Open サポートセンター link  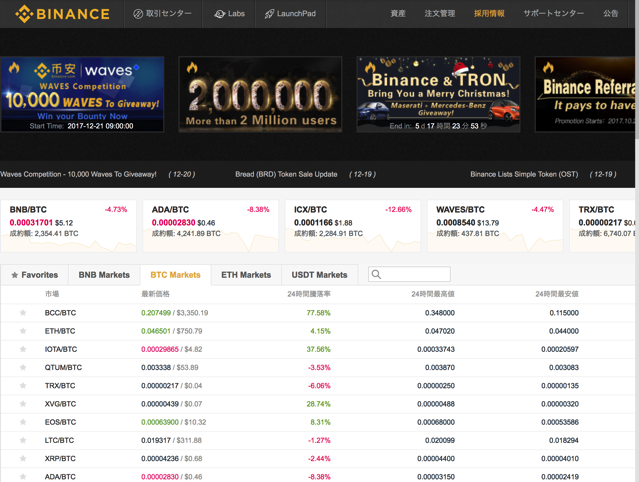tap(553, 14)
